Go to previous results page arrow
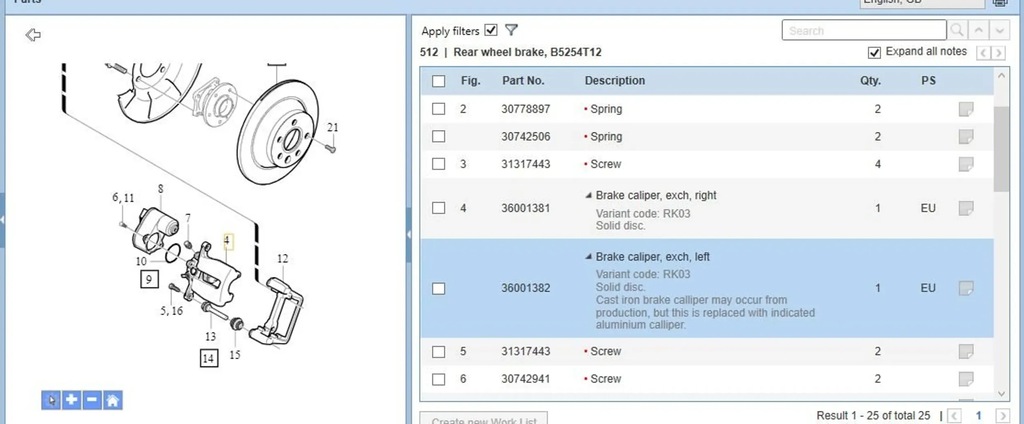1024x424 pixels. click(x=954, y=416)
